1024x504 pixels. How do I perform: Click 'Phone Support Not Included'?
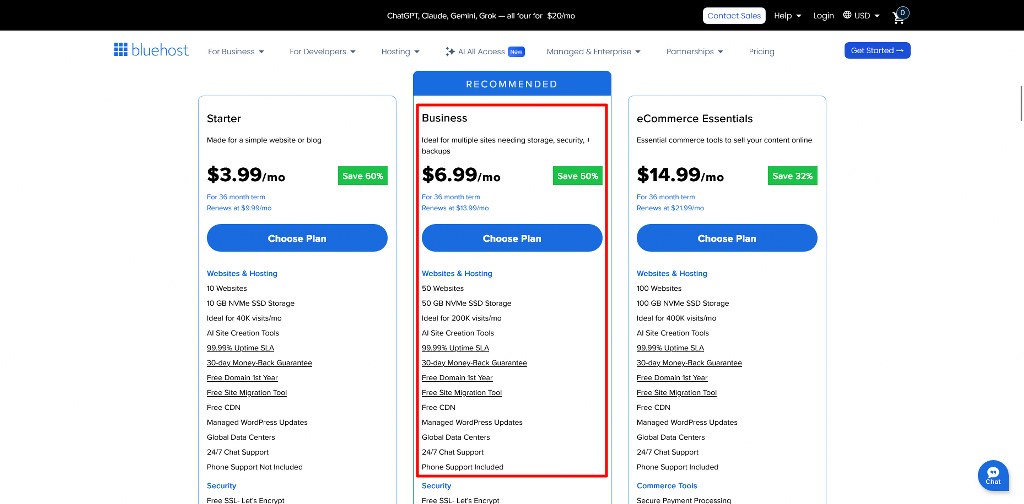tap(254, 467)
